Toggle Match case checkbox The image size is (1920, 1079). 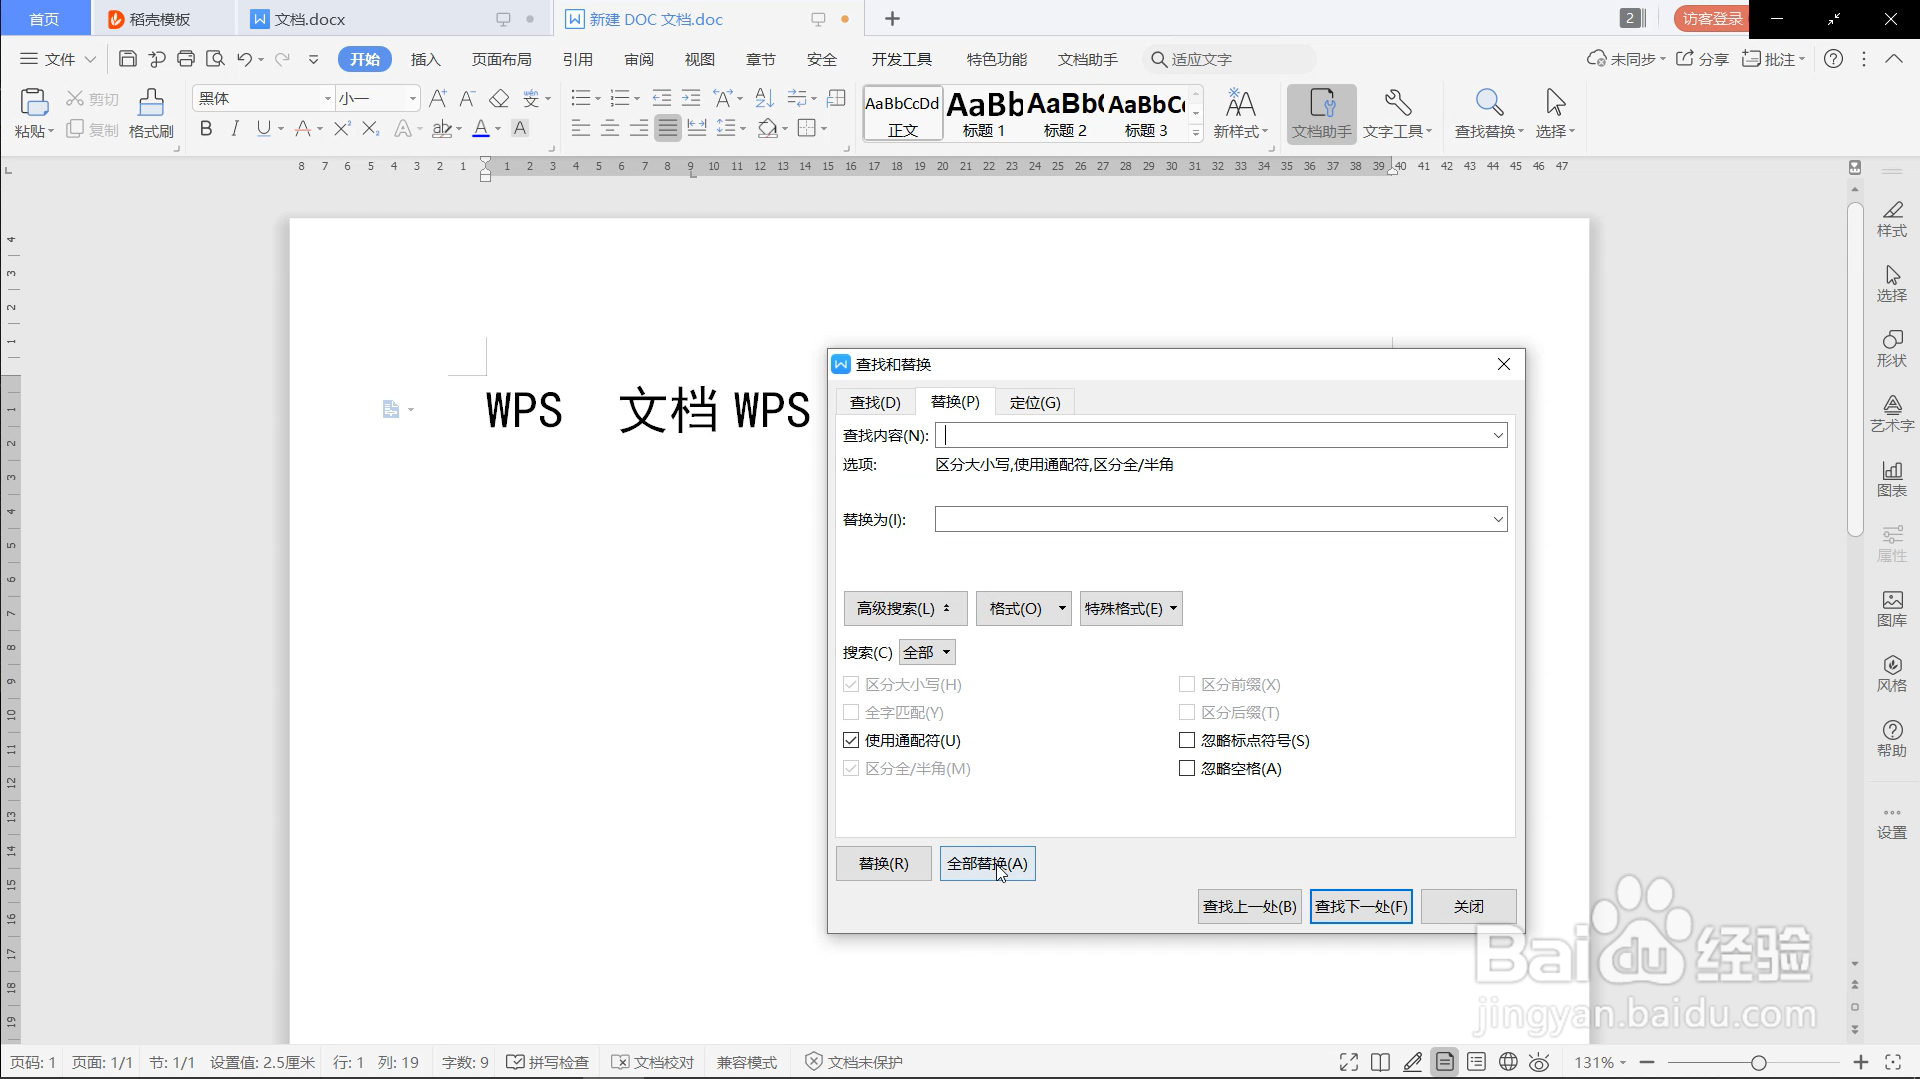pyautogui.click(x=851, y=684)
